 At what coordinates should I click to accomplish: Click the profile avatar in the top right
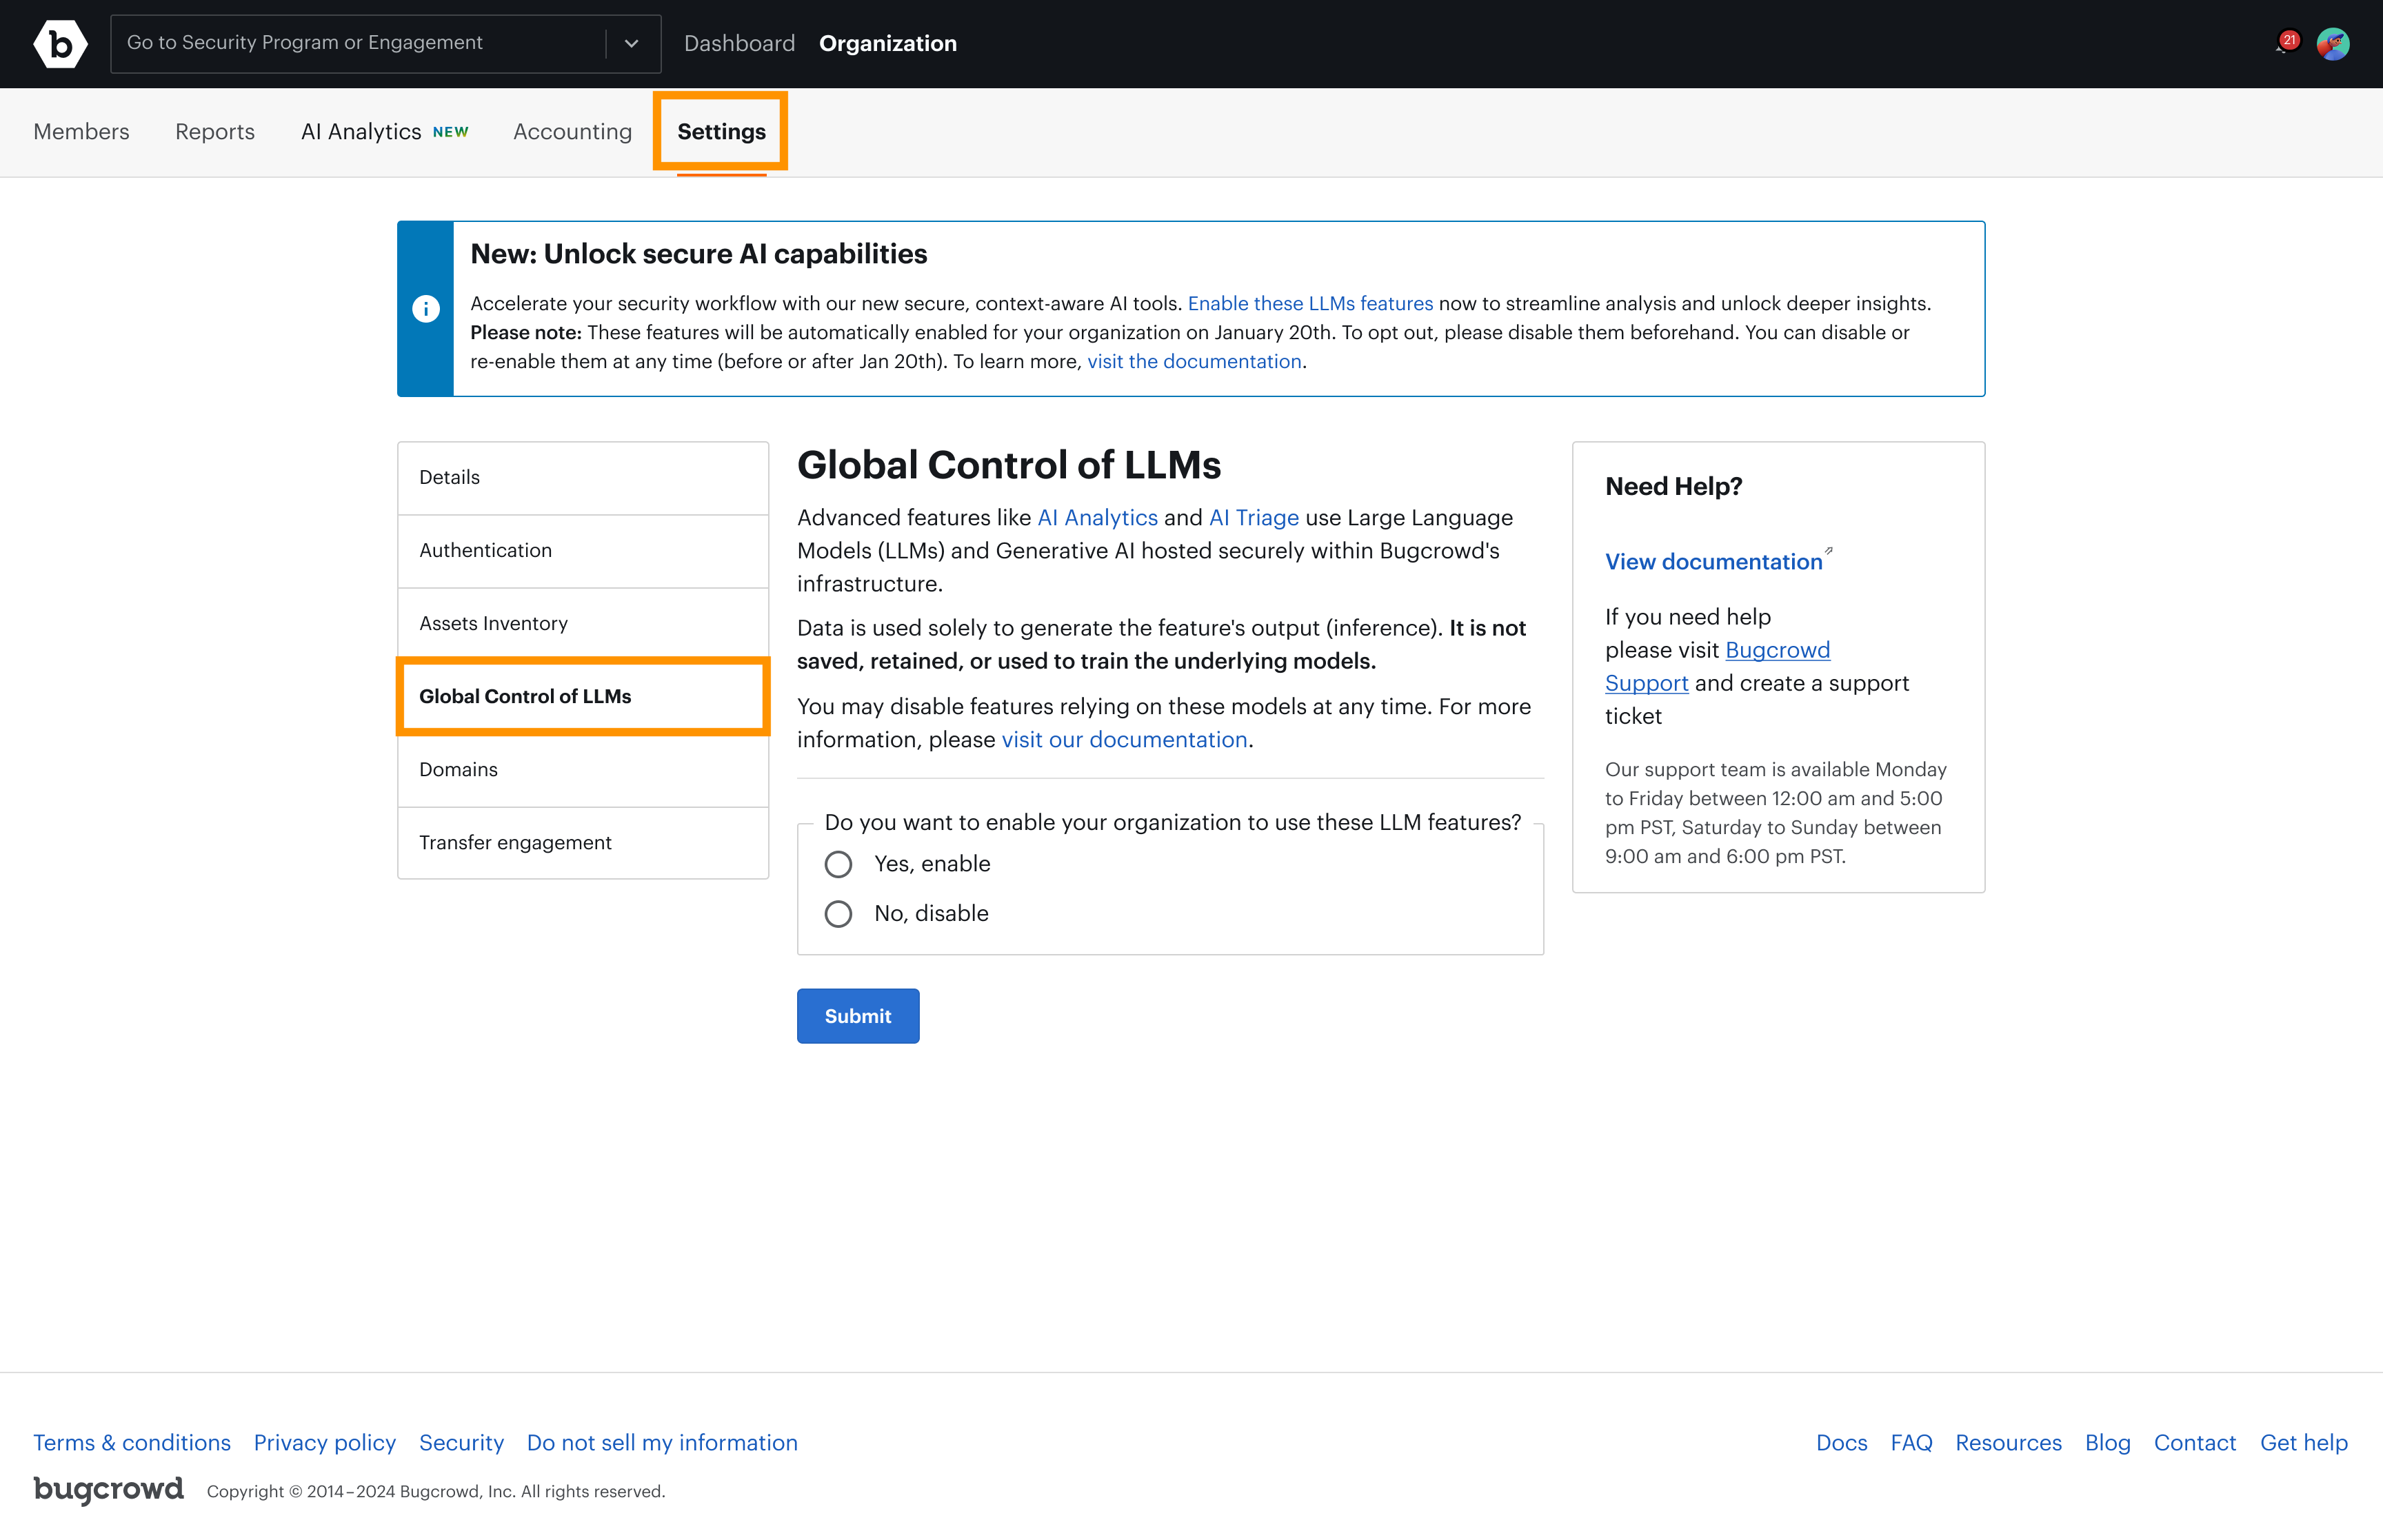tap(2334, 44)
